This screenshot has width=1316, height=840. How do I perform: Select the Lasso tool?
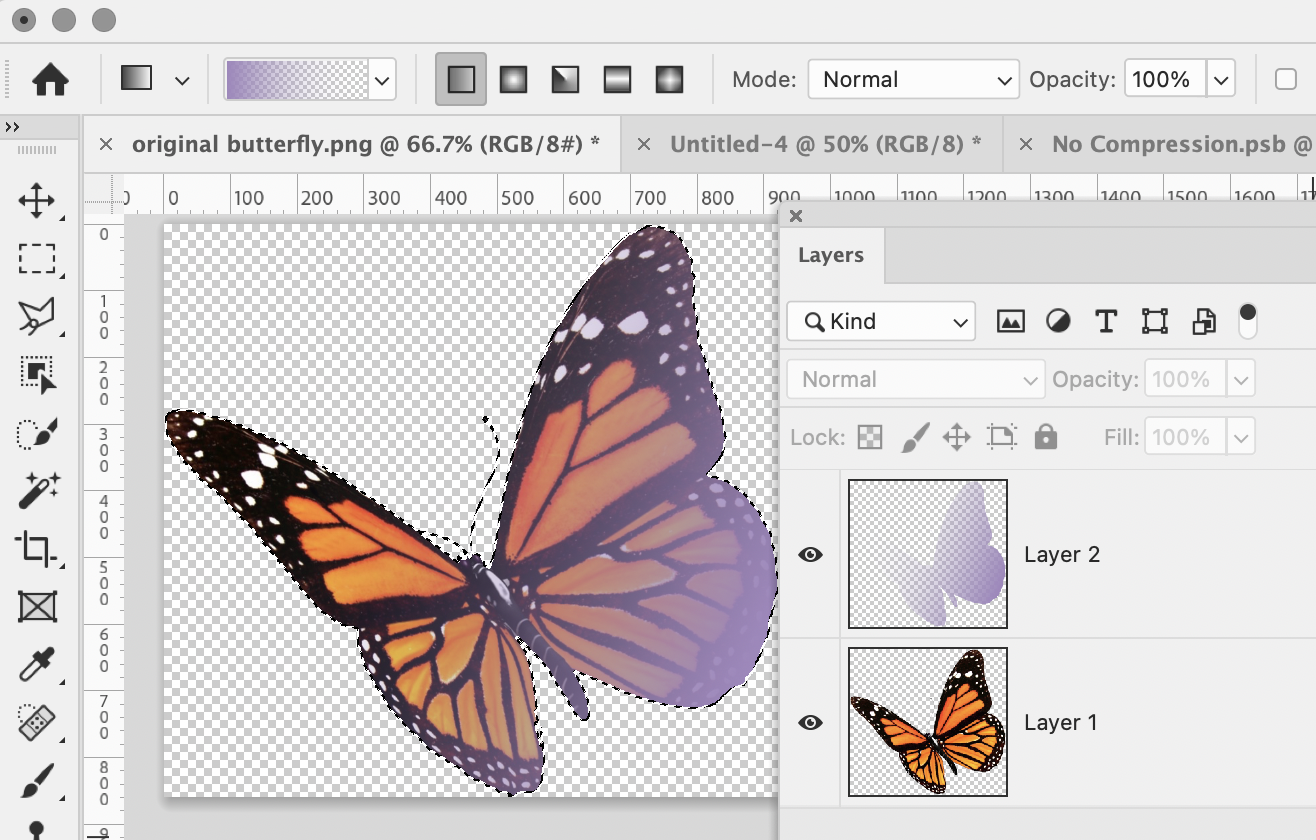click(38, 316)
